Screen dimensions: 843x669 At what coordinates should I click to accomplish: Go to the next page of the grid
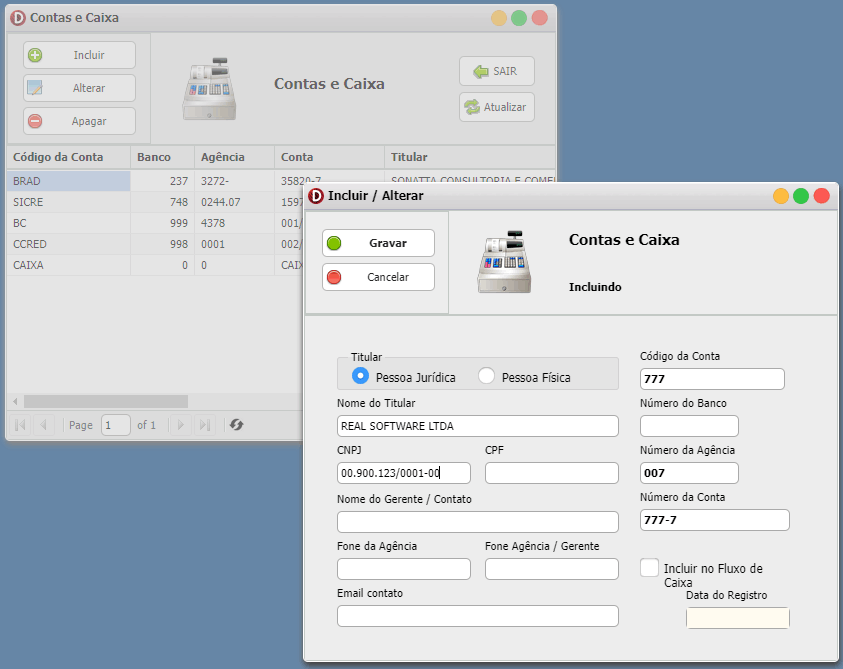(x=181, y=425)
